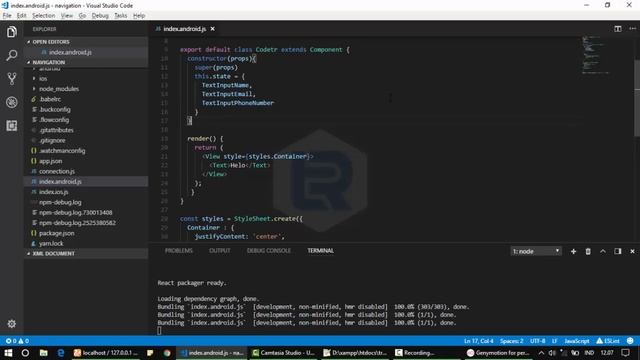
Task: Kill the terminal with trash icon
Action: pos(588,251)
